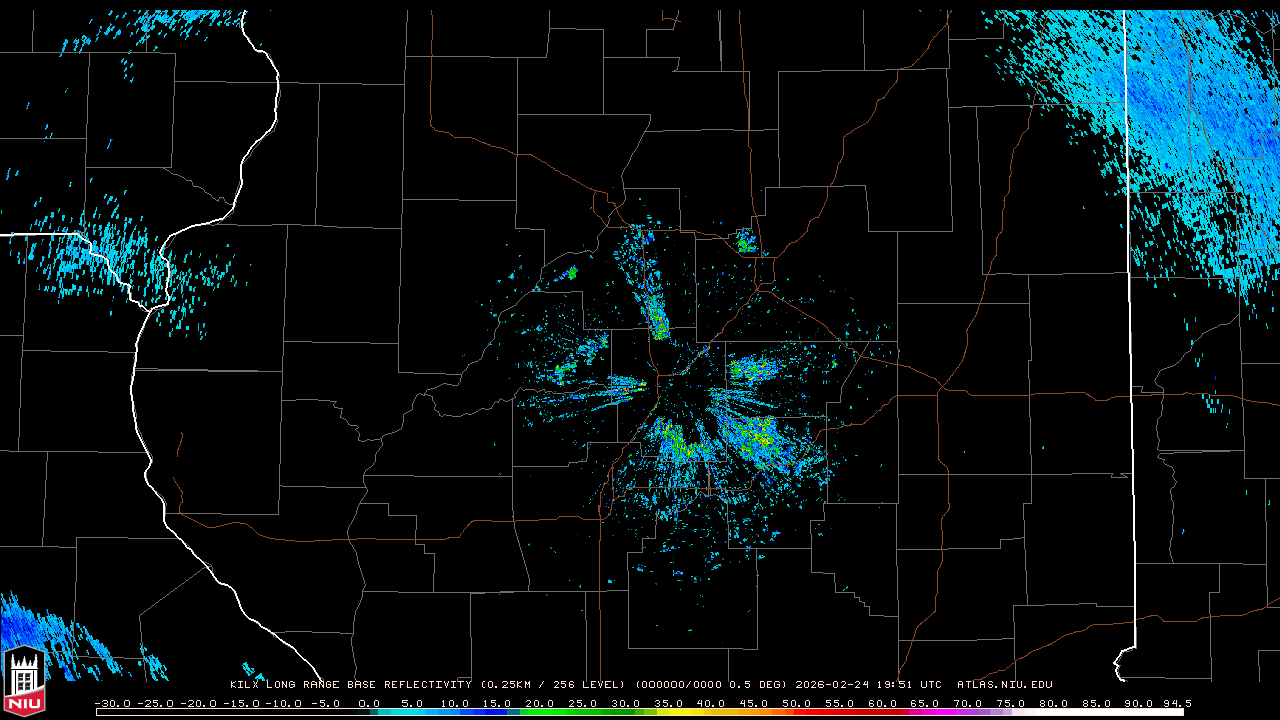The width and height of the screenshot is (1280, 720).
Task: Click the ATLAS.NIU.EDU text
Action: pos(1004,685)
